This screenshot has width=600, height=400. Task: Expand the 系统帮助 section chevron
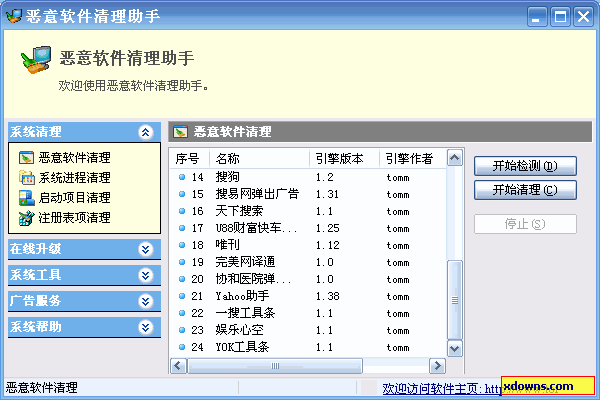pos(145,328)
